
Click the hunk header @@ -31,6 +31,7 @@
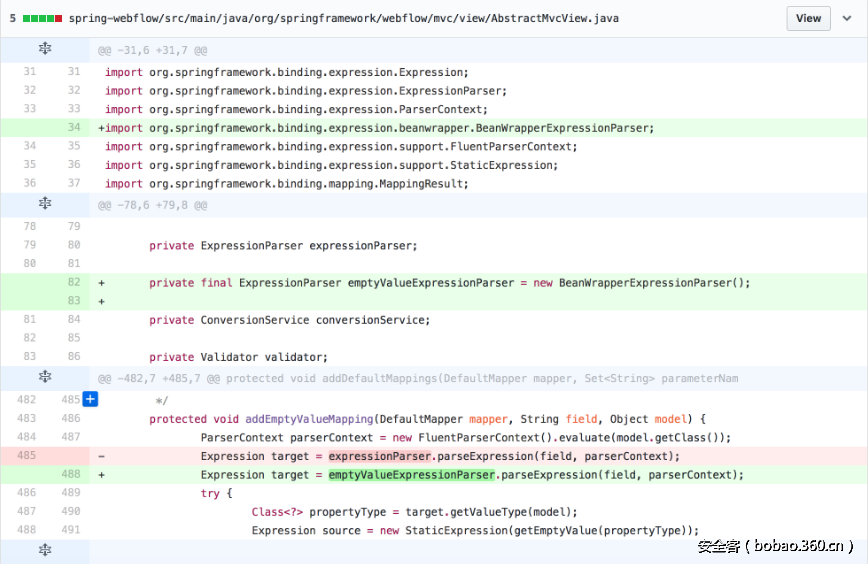tap(152, 50)
